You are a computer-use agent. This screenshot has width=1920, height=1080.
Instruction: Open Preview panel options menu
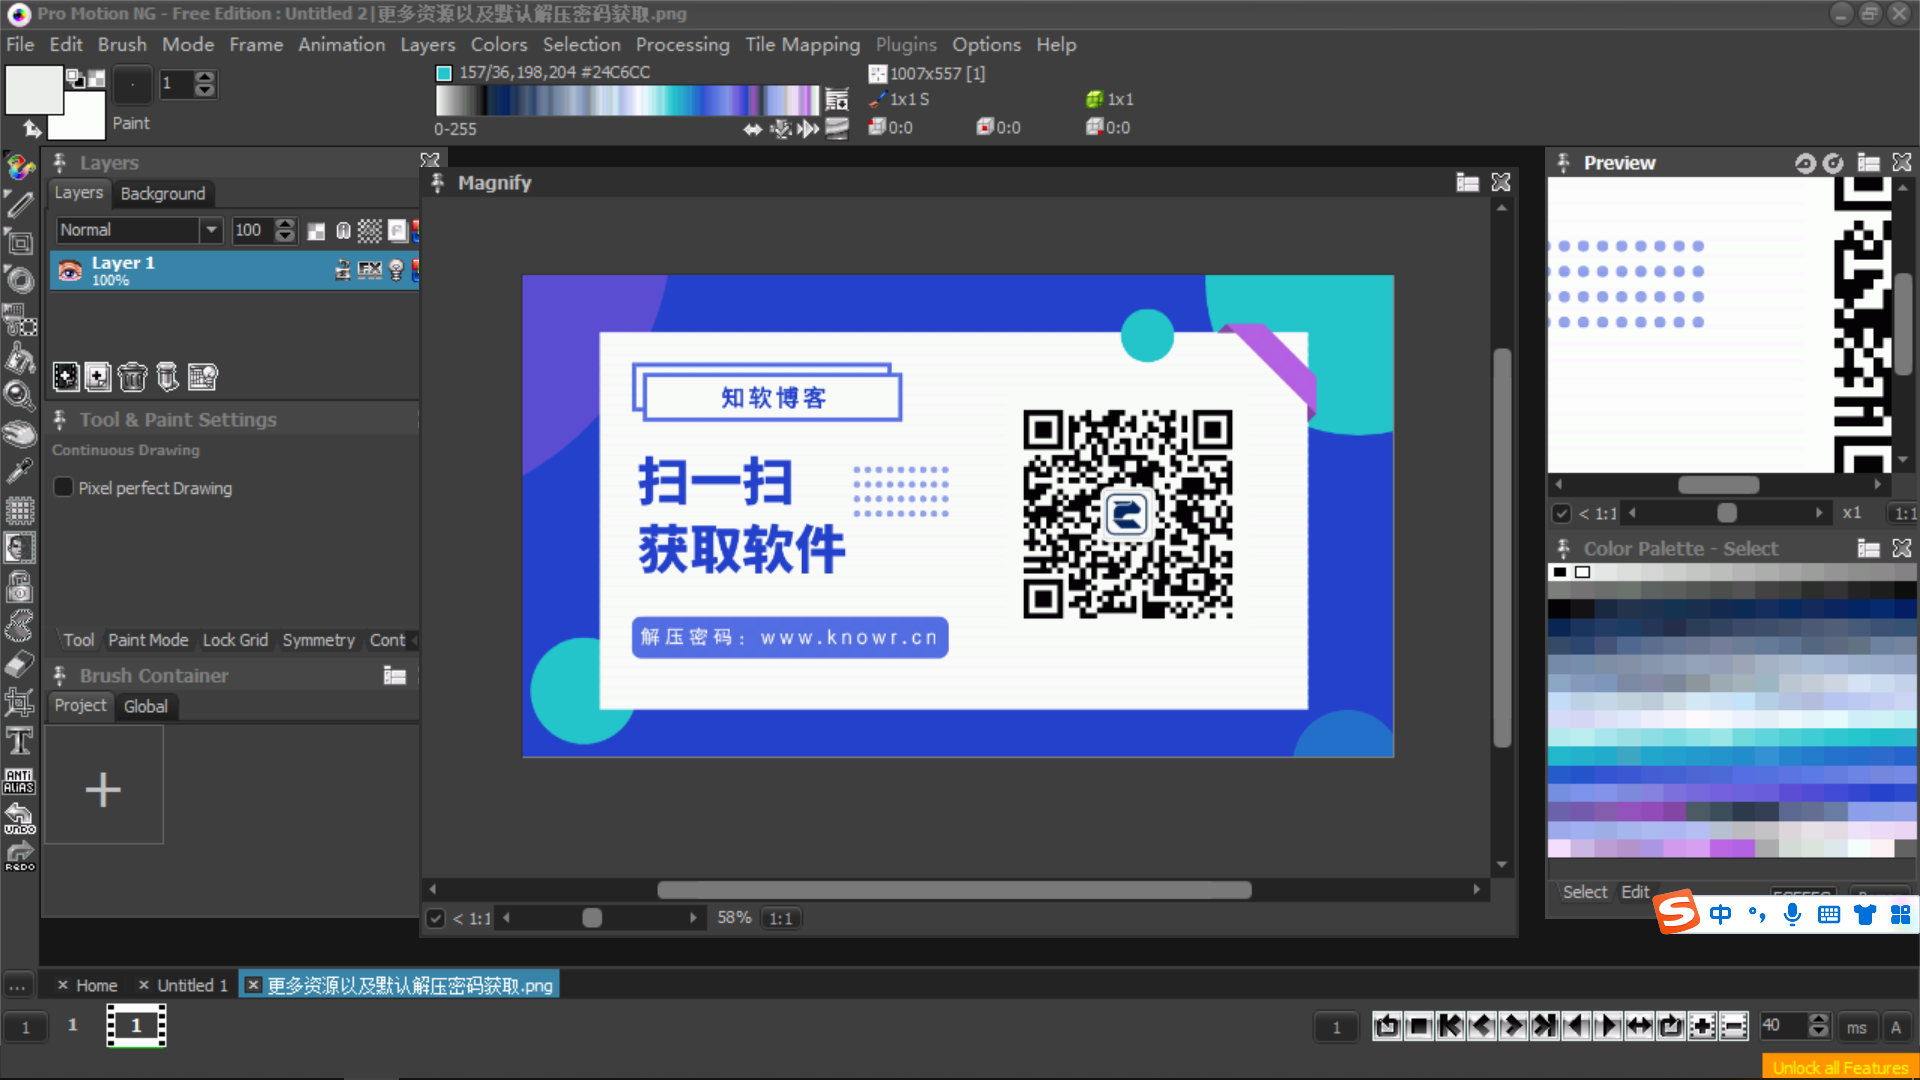pos(1869,163)
